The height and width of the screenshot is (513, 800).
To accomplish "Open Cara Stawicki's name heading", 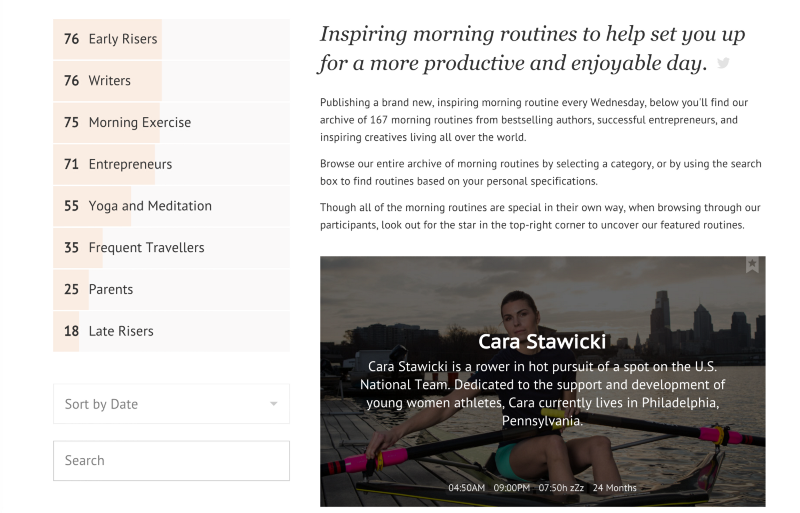I will [x=542, y=341].
